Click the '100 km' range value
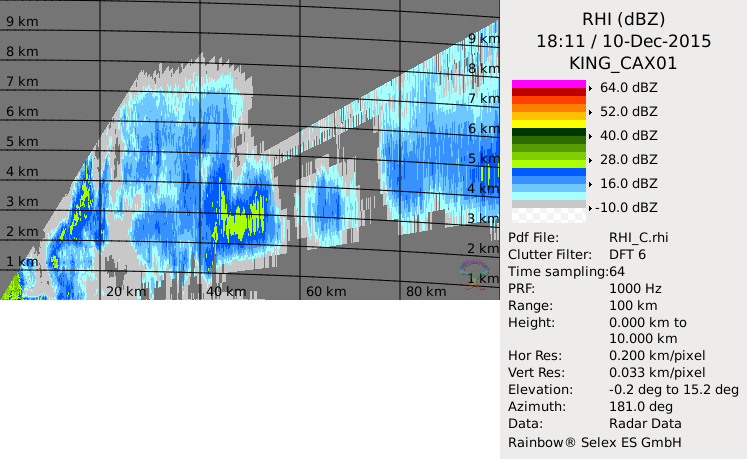Viewport: 747px width, 459px height. pos(633,306)
